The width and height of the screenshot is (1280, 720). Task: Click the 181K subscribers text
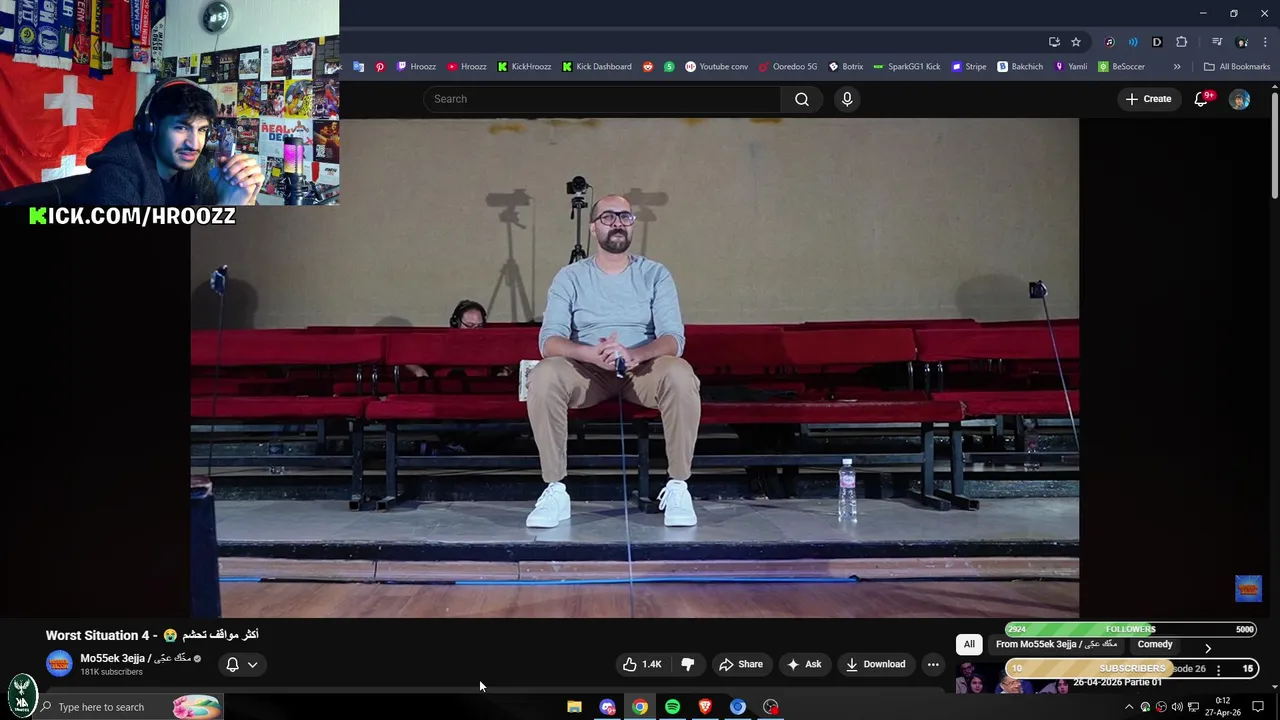point(111,672)
